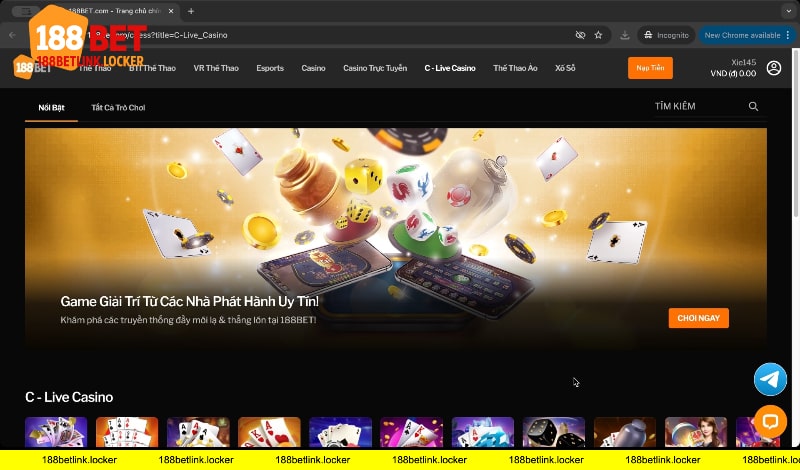Open a new browser tab
This screenshot has height=470, width=800.
(x=191, y=11)
